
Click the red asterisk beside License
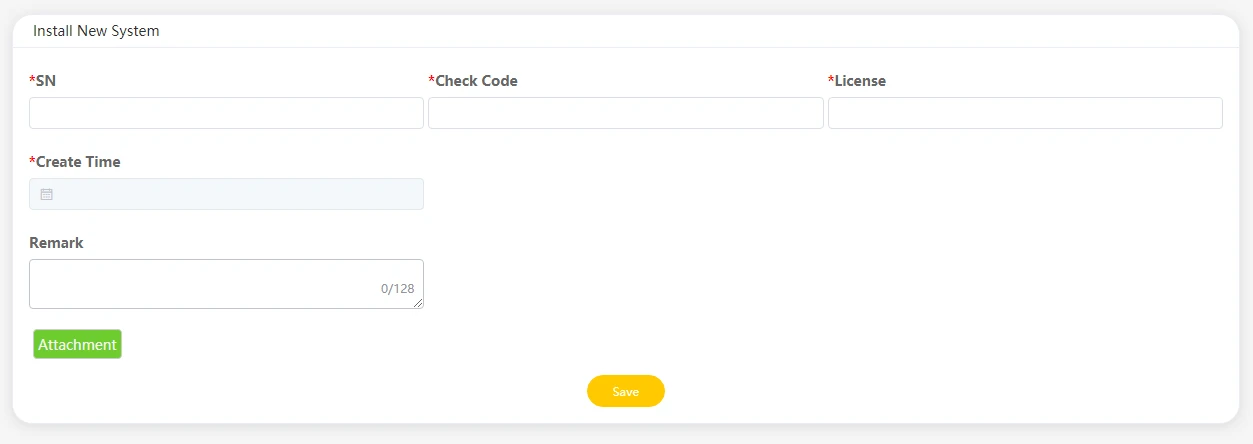831,80
